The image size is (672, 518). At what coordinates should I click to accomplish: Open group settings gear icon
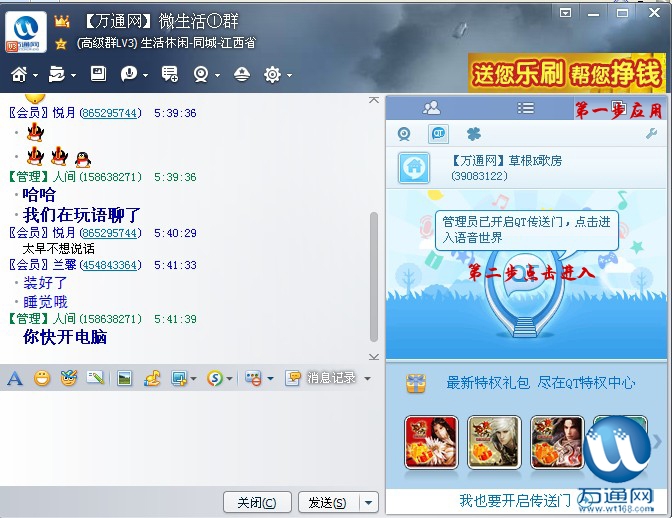tap(272, 75)
